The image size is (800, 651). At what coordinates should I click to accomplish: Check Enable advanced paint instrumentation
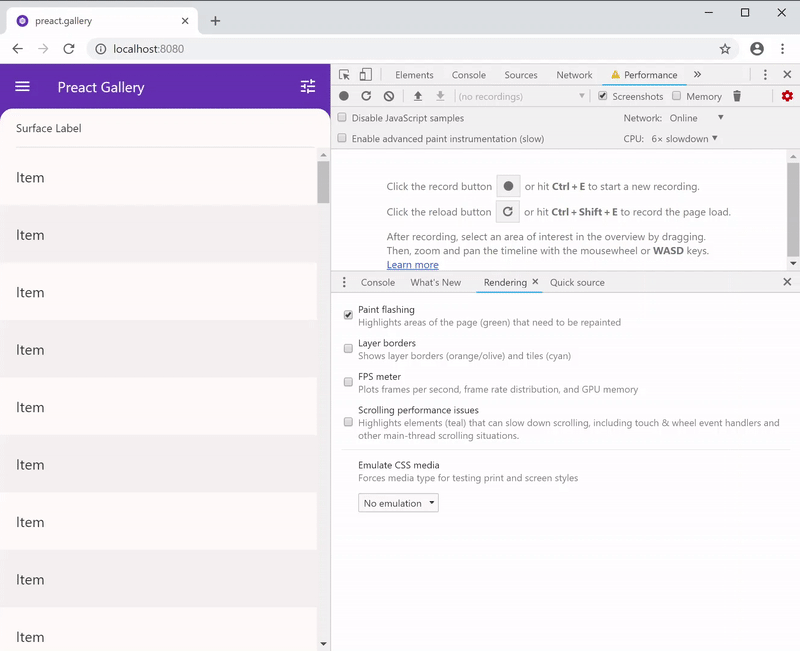coord(342,138)
